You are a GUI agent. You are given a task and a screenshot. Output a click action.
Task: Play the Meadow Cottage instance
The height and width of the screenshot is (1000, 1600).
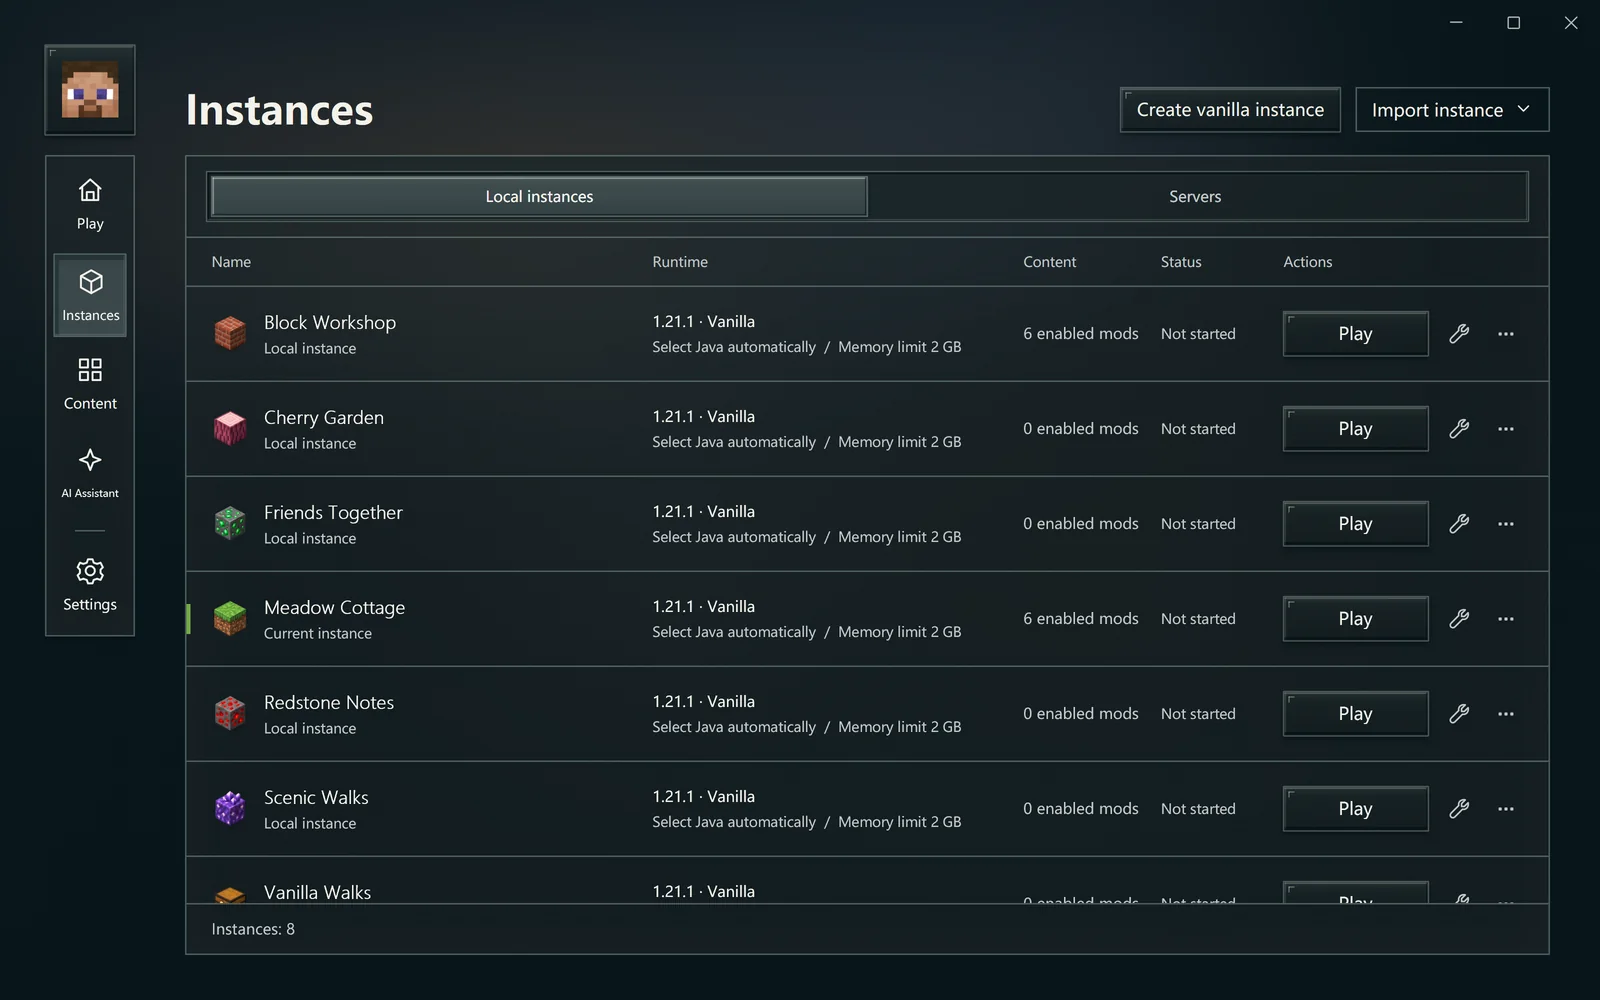pyautogui.click(x=1355, y=619)
